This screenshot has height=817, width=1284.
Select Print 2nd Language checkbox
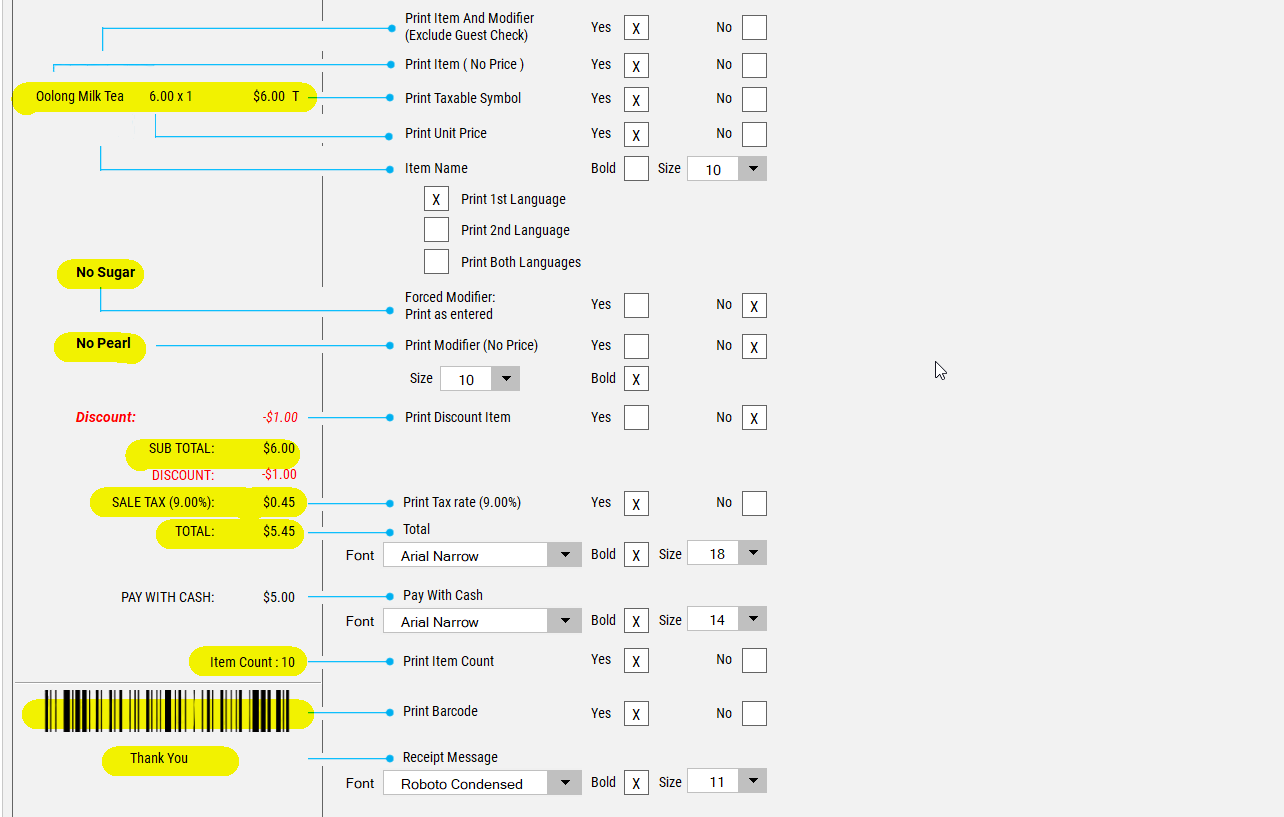436,230
